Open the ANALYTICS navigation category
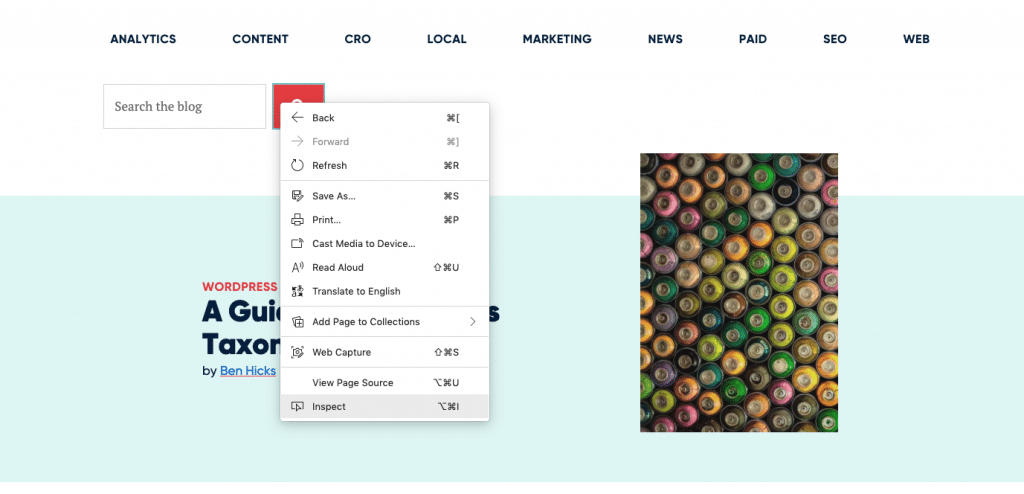 coord(143,39)
